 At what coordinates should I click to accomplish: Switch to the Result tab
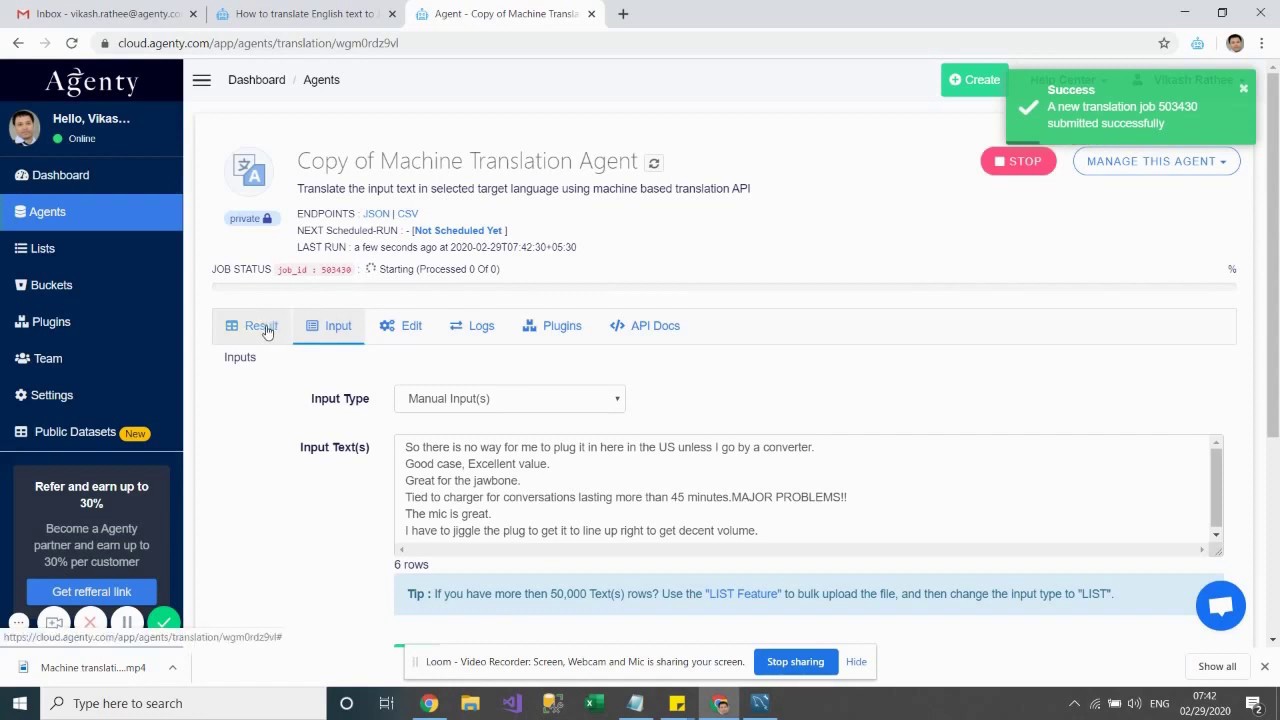251,326
